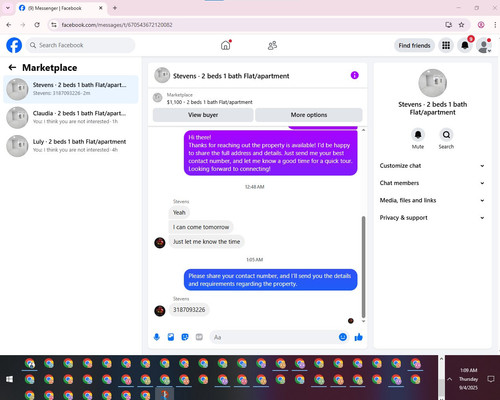Click the browser reload button
Viewport: 500px width, 400px height.
37,25
